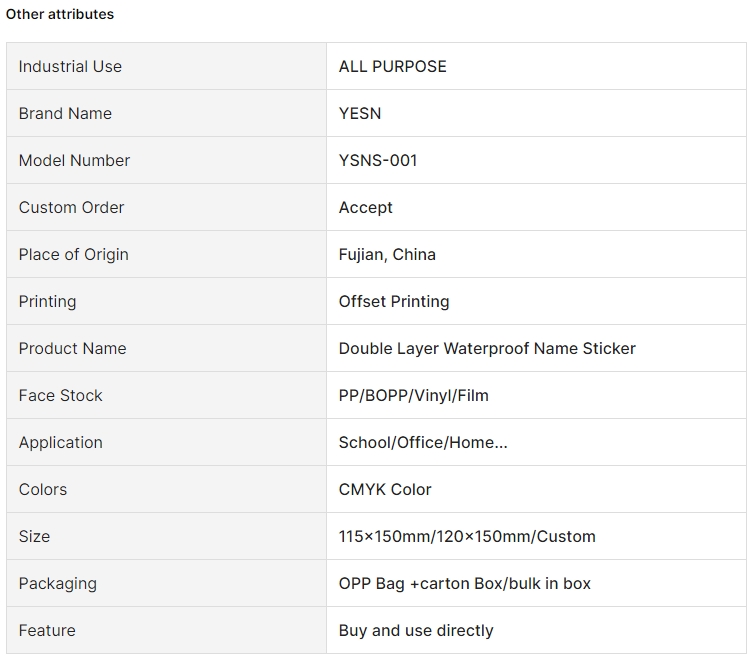This screenshot has height=659, width=750.
Task: Click the Other attributes heading
Action: coord(60,14)
